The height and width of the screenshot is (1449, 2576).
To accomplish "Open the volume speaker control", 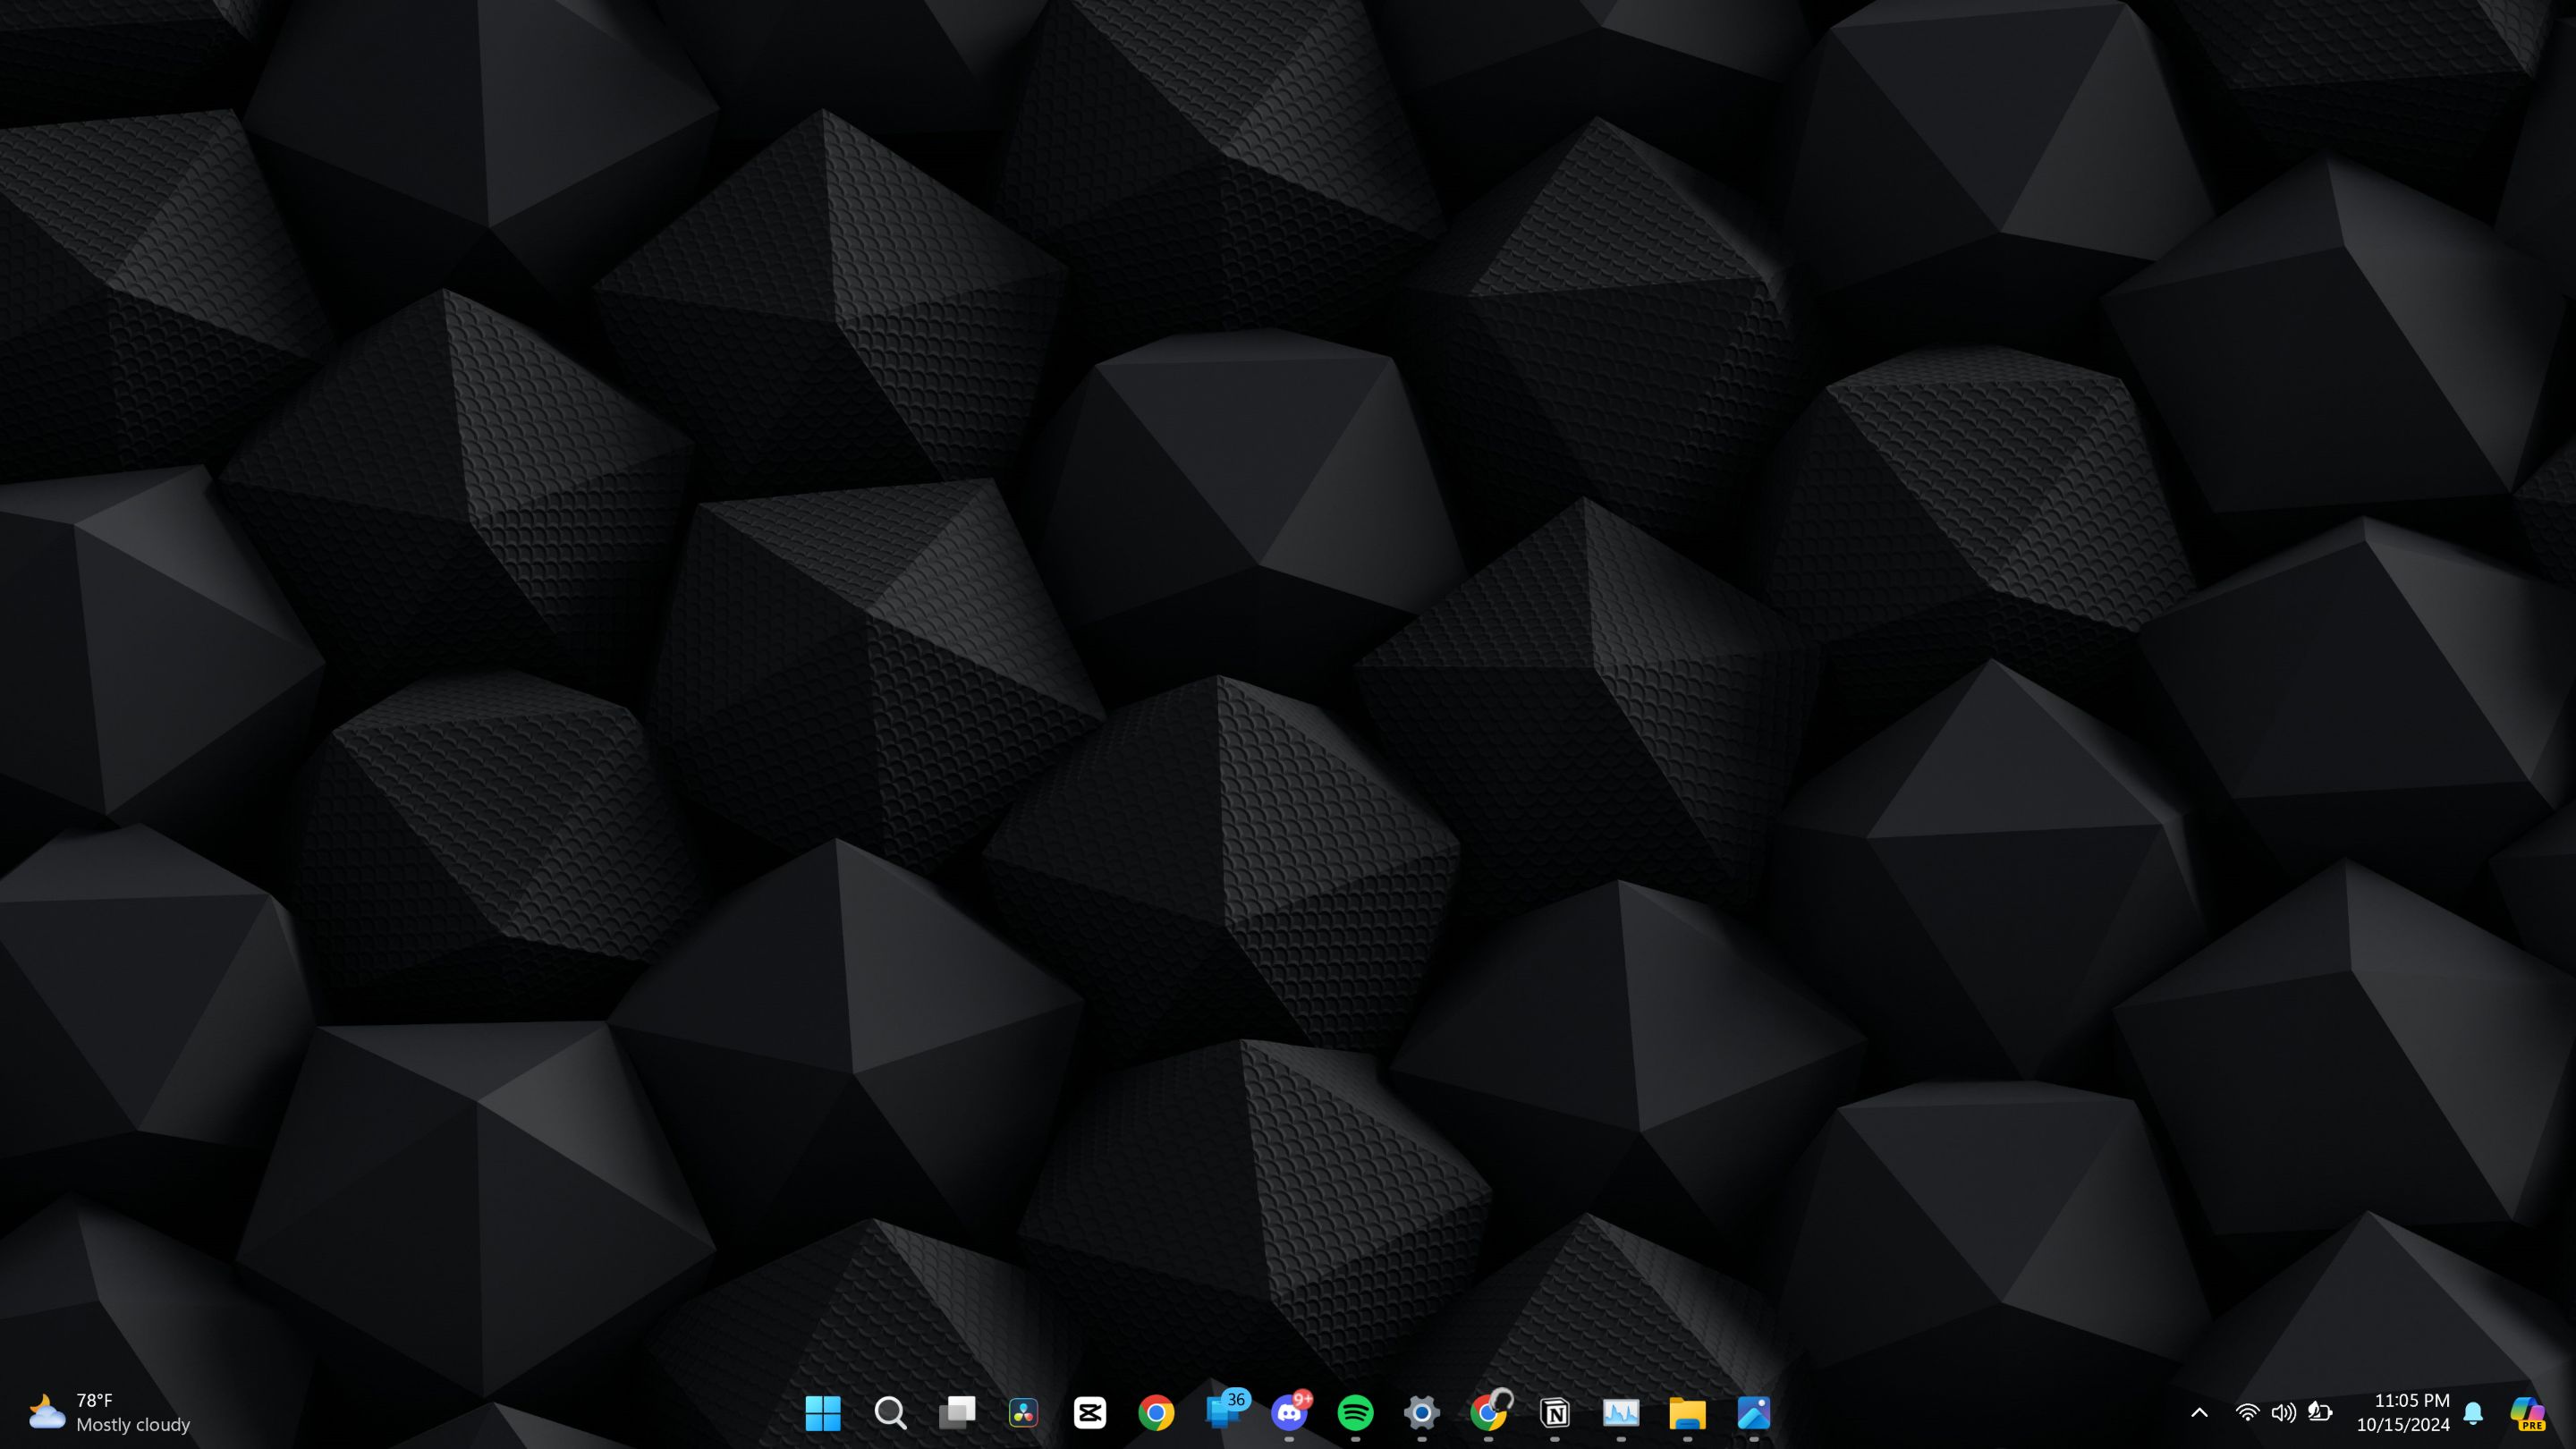I will pos(2283,1413).
